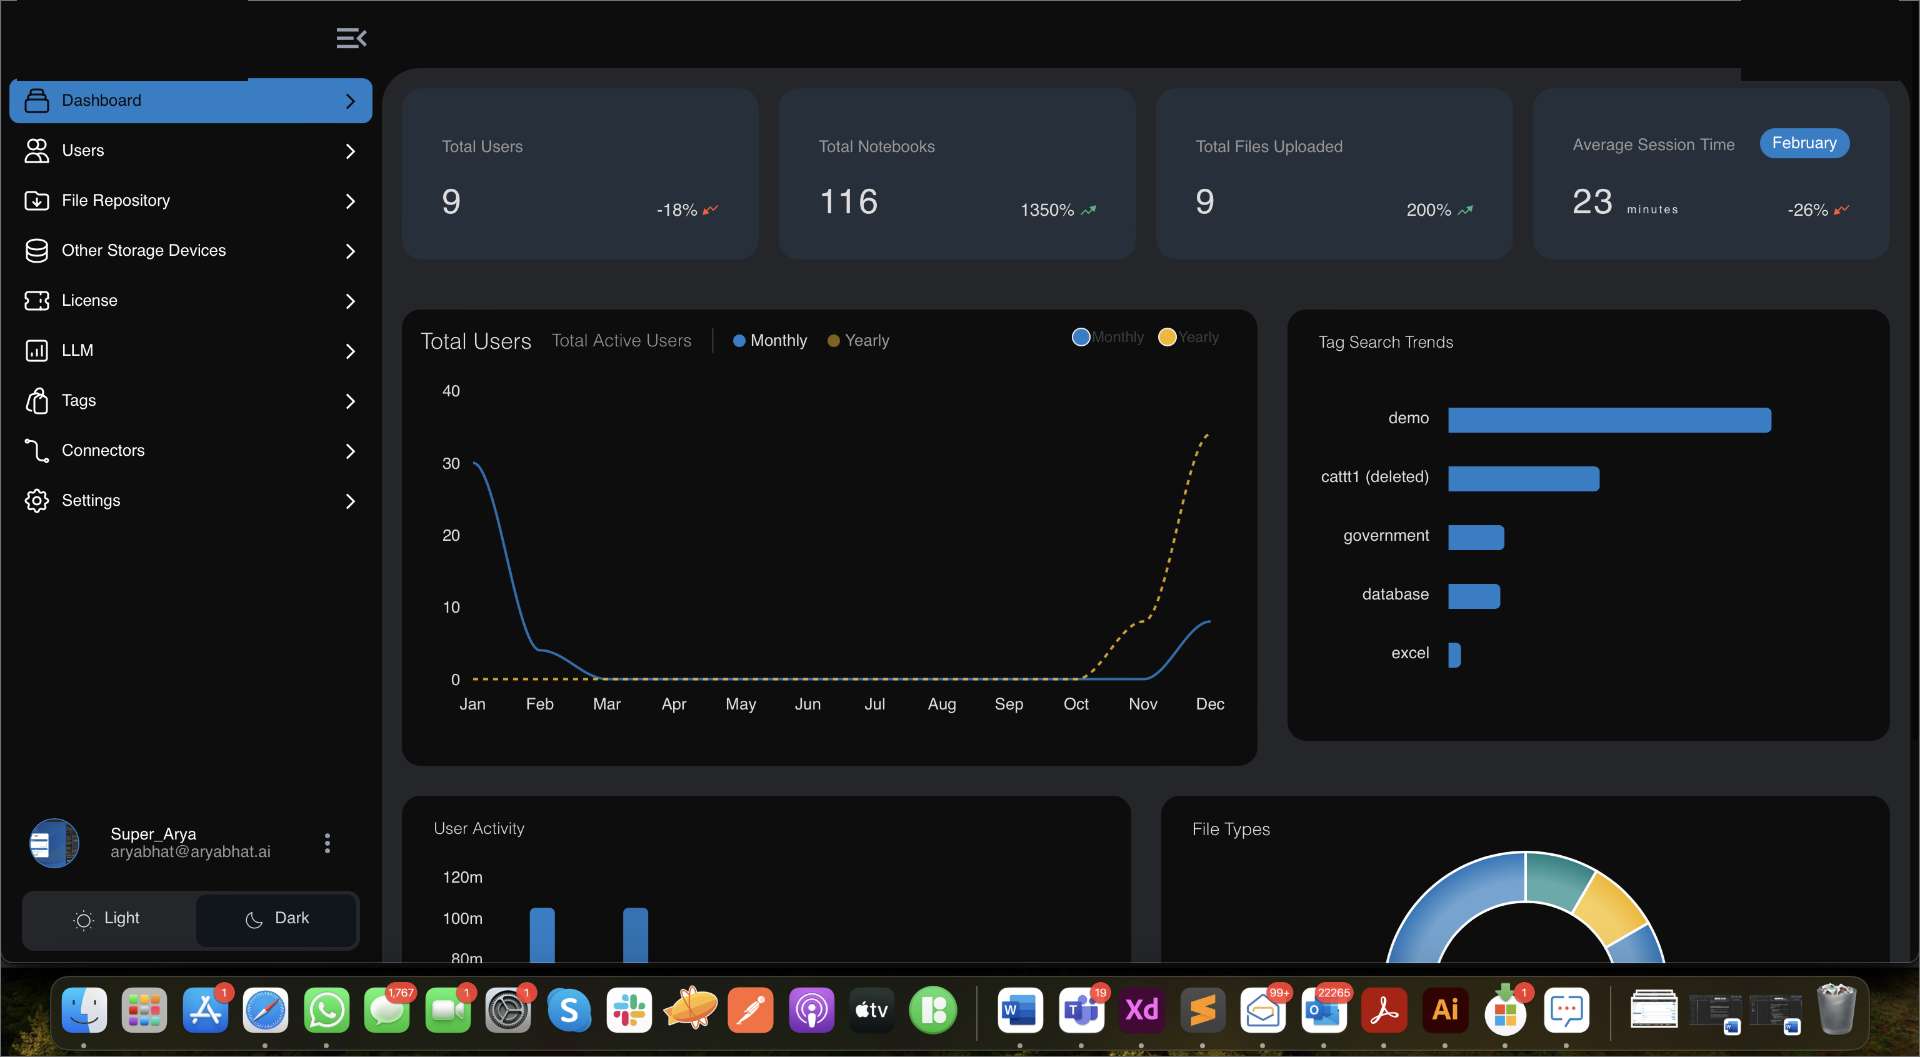Switch to the Total Active Users tab
The image size is (1920, 1057).
pyautogui.click(x=621, y=341)
